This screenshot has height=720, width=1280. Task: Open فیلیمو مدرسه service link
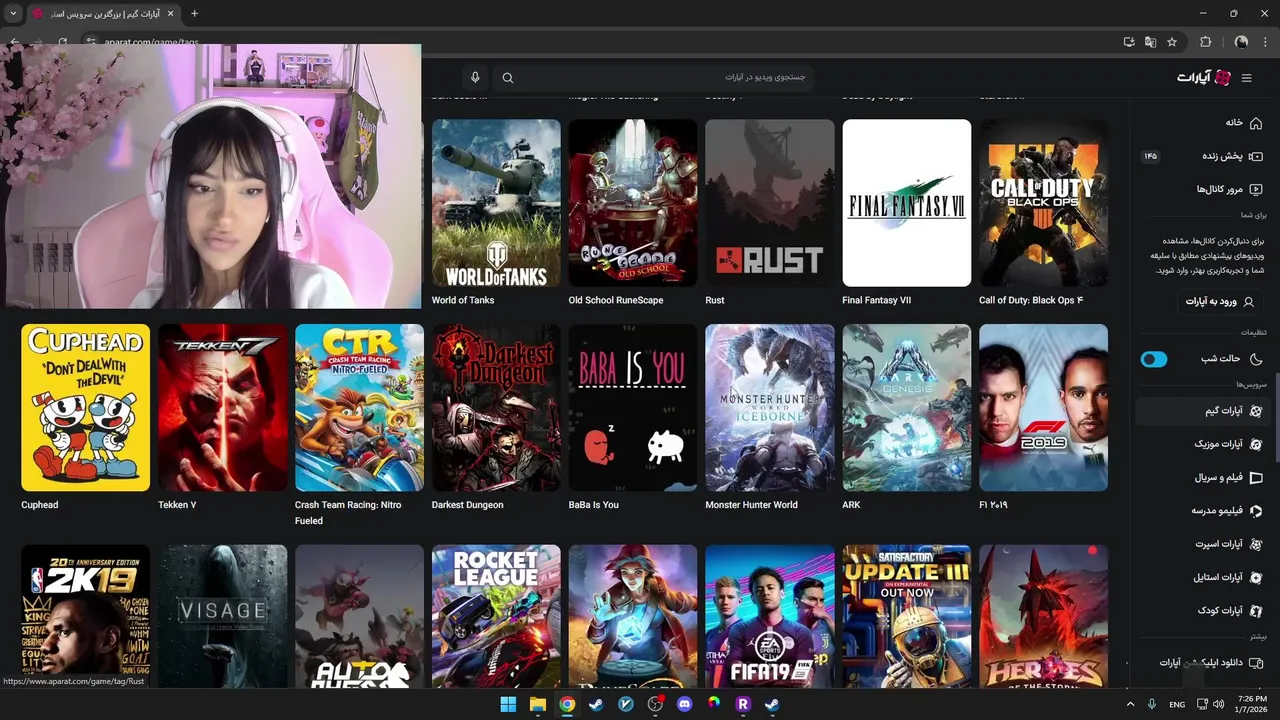1203,511
